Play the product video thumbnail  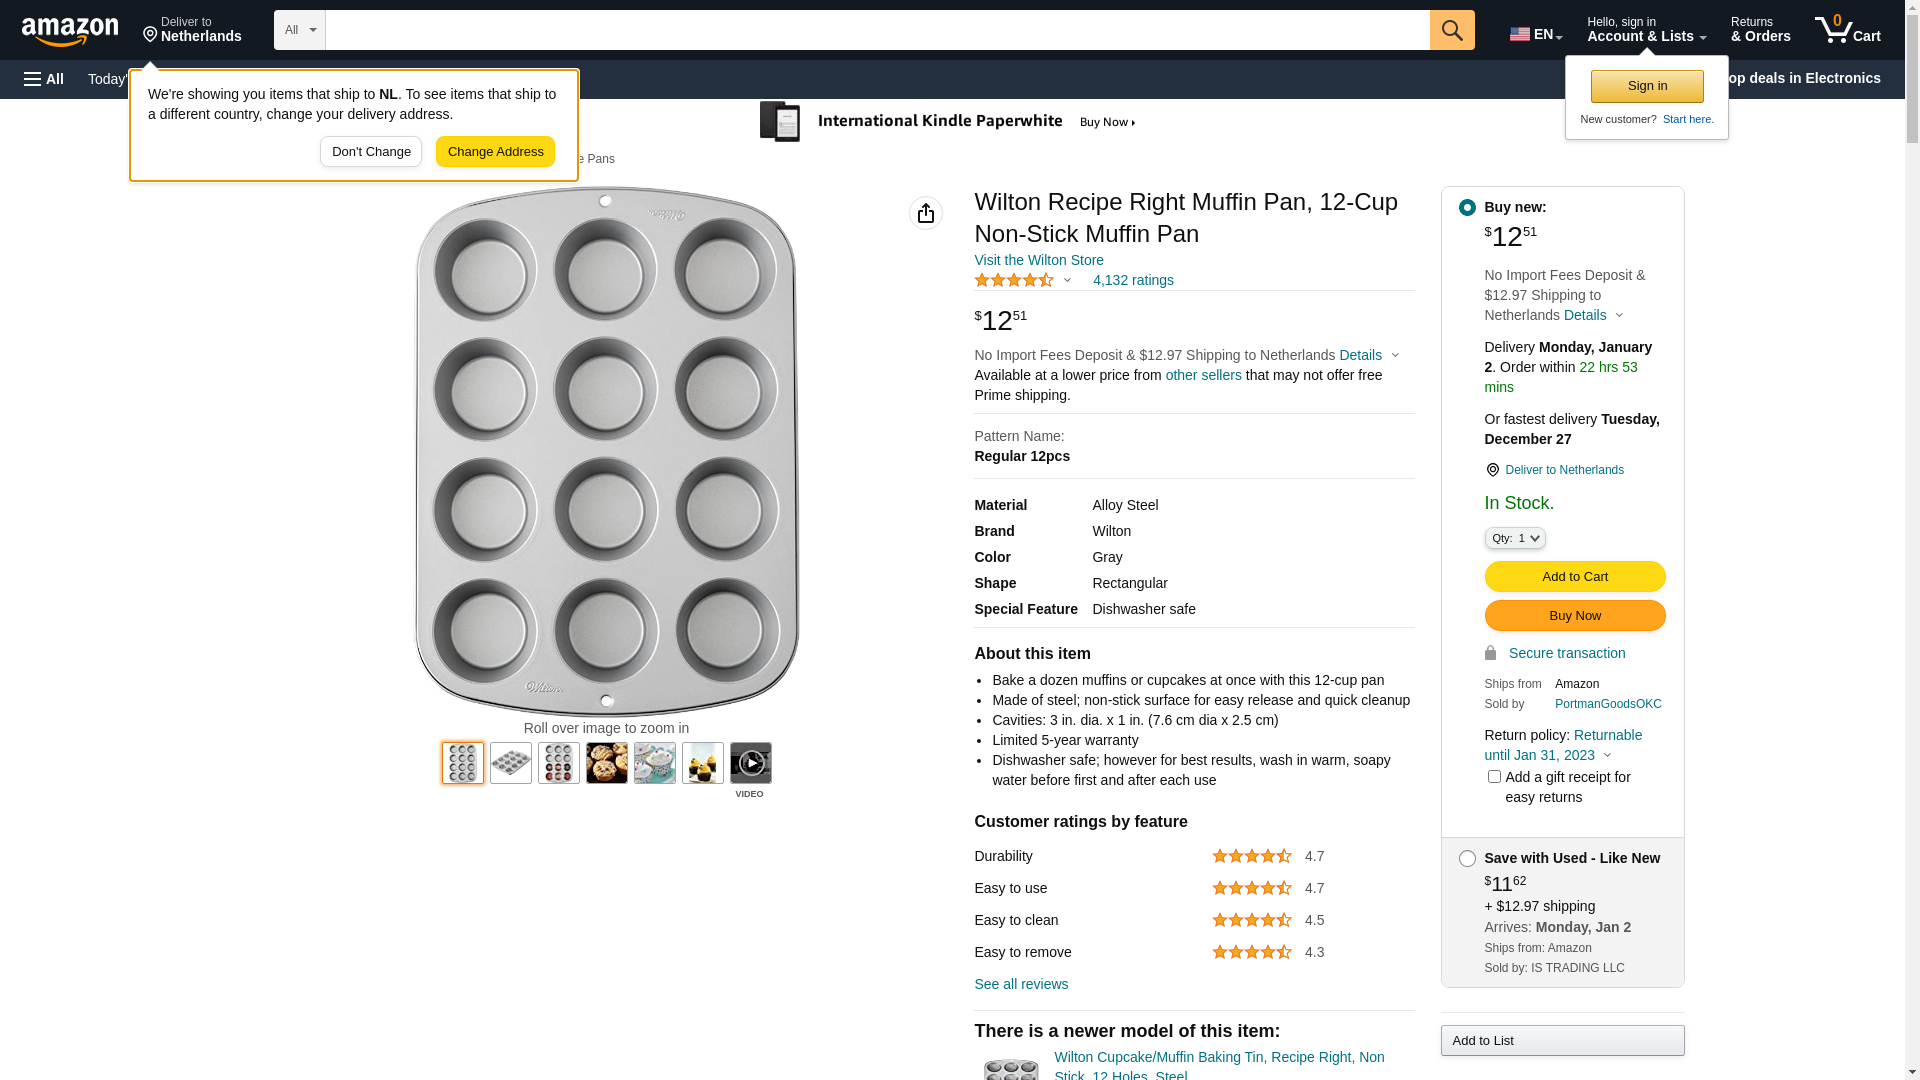click(750, 763)
